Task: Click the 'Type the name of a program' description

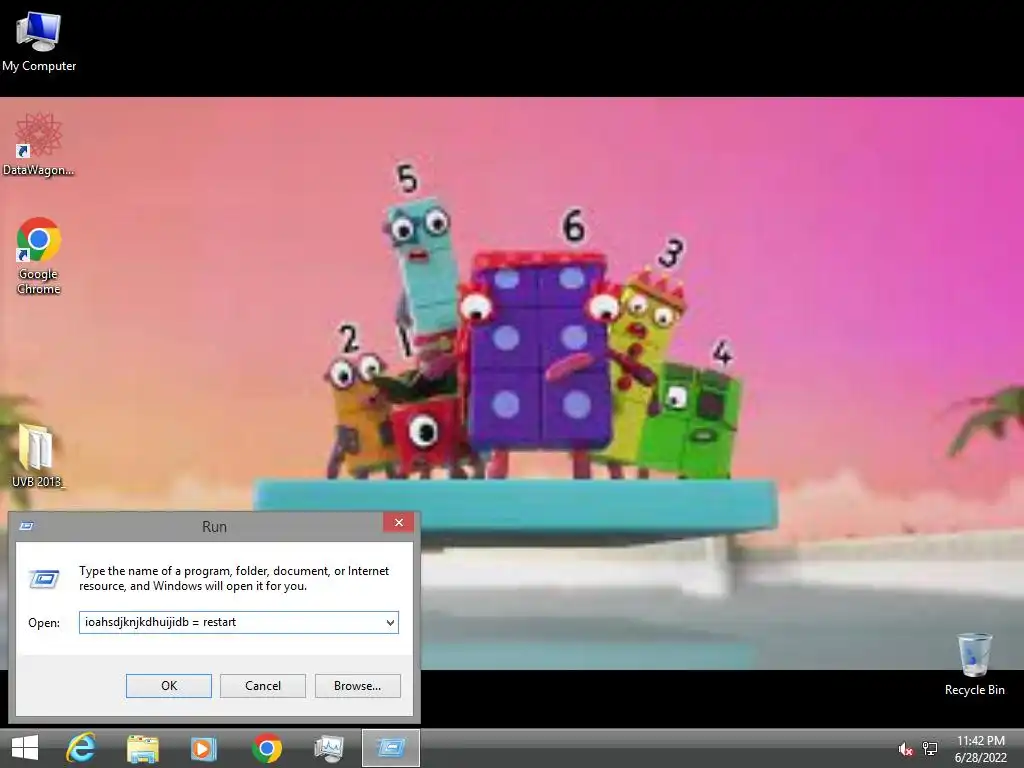Action: [x=234, y=578]
